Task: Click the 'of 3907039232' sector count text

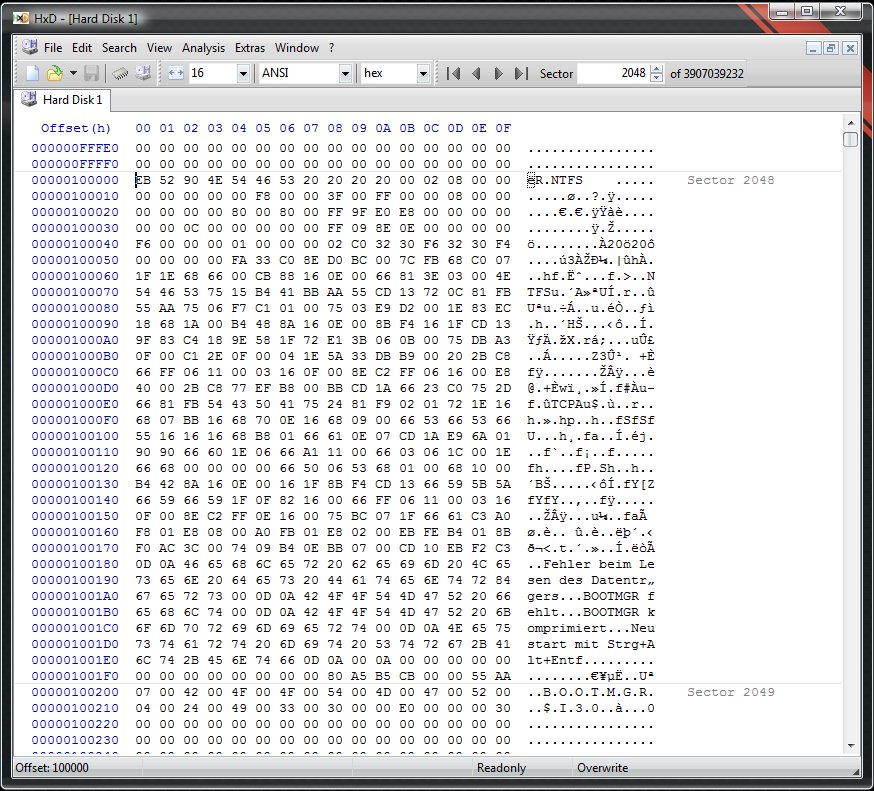Action: pos(707,74)
